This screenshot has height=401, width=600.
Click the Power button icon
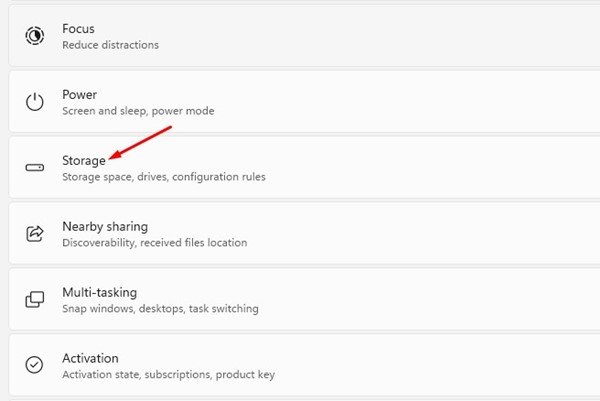click(35, 102)
